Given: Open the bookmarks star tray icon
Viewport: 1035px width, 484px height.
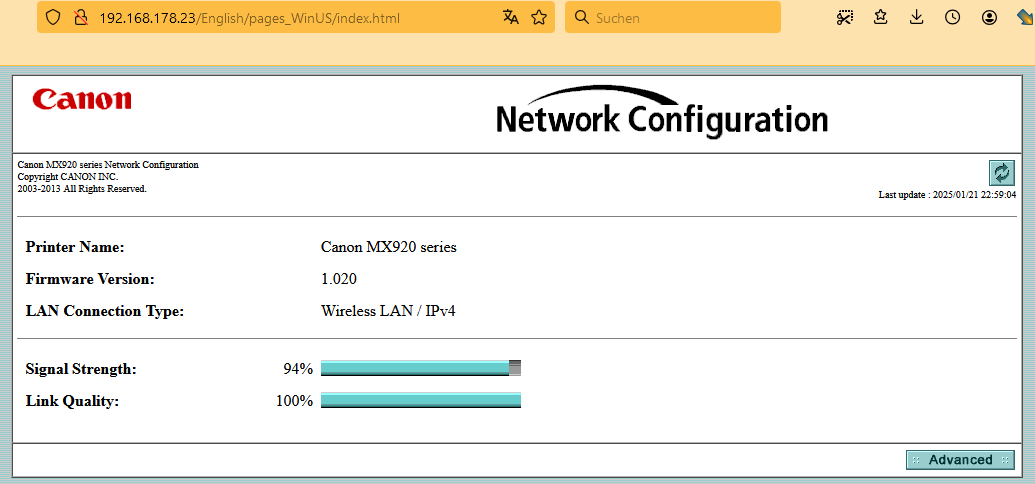Looking at the screenshot, I should [x=880, y=18].
